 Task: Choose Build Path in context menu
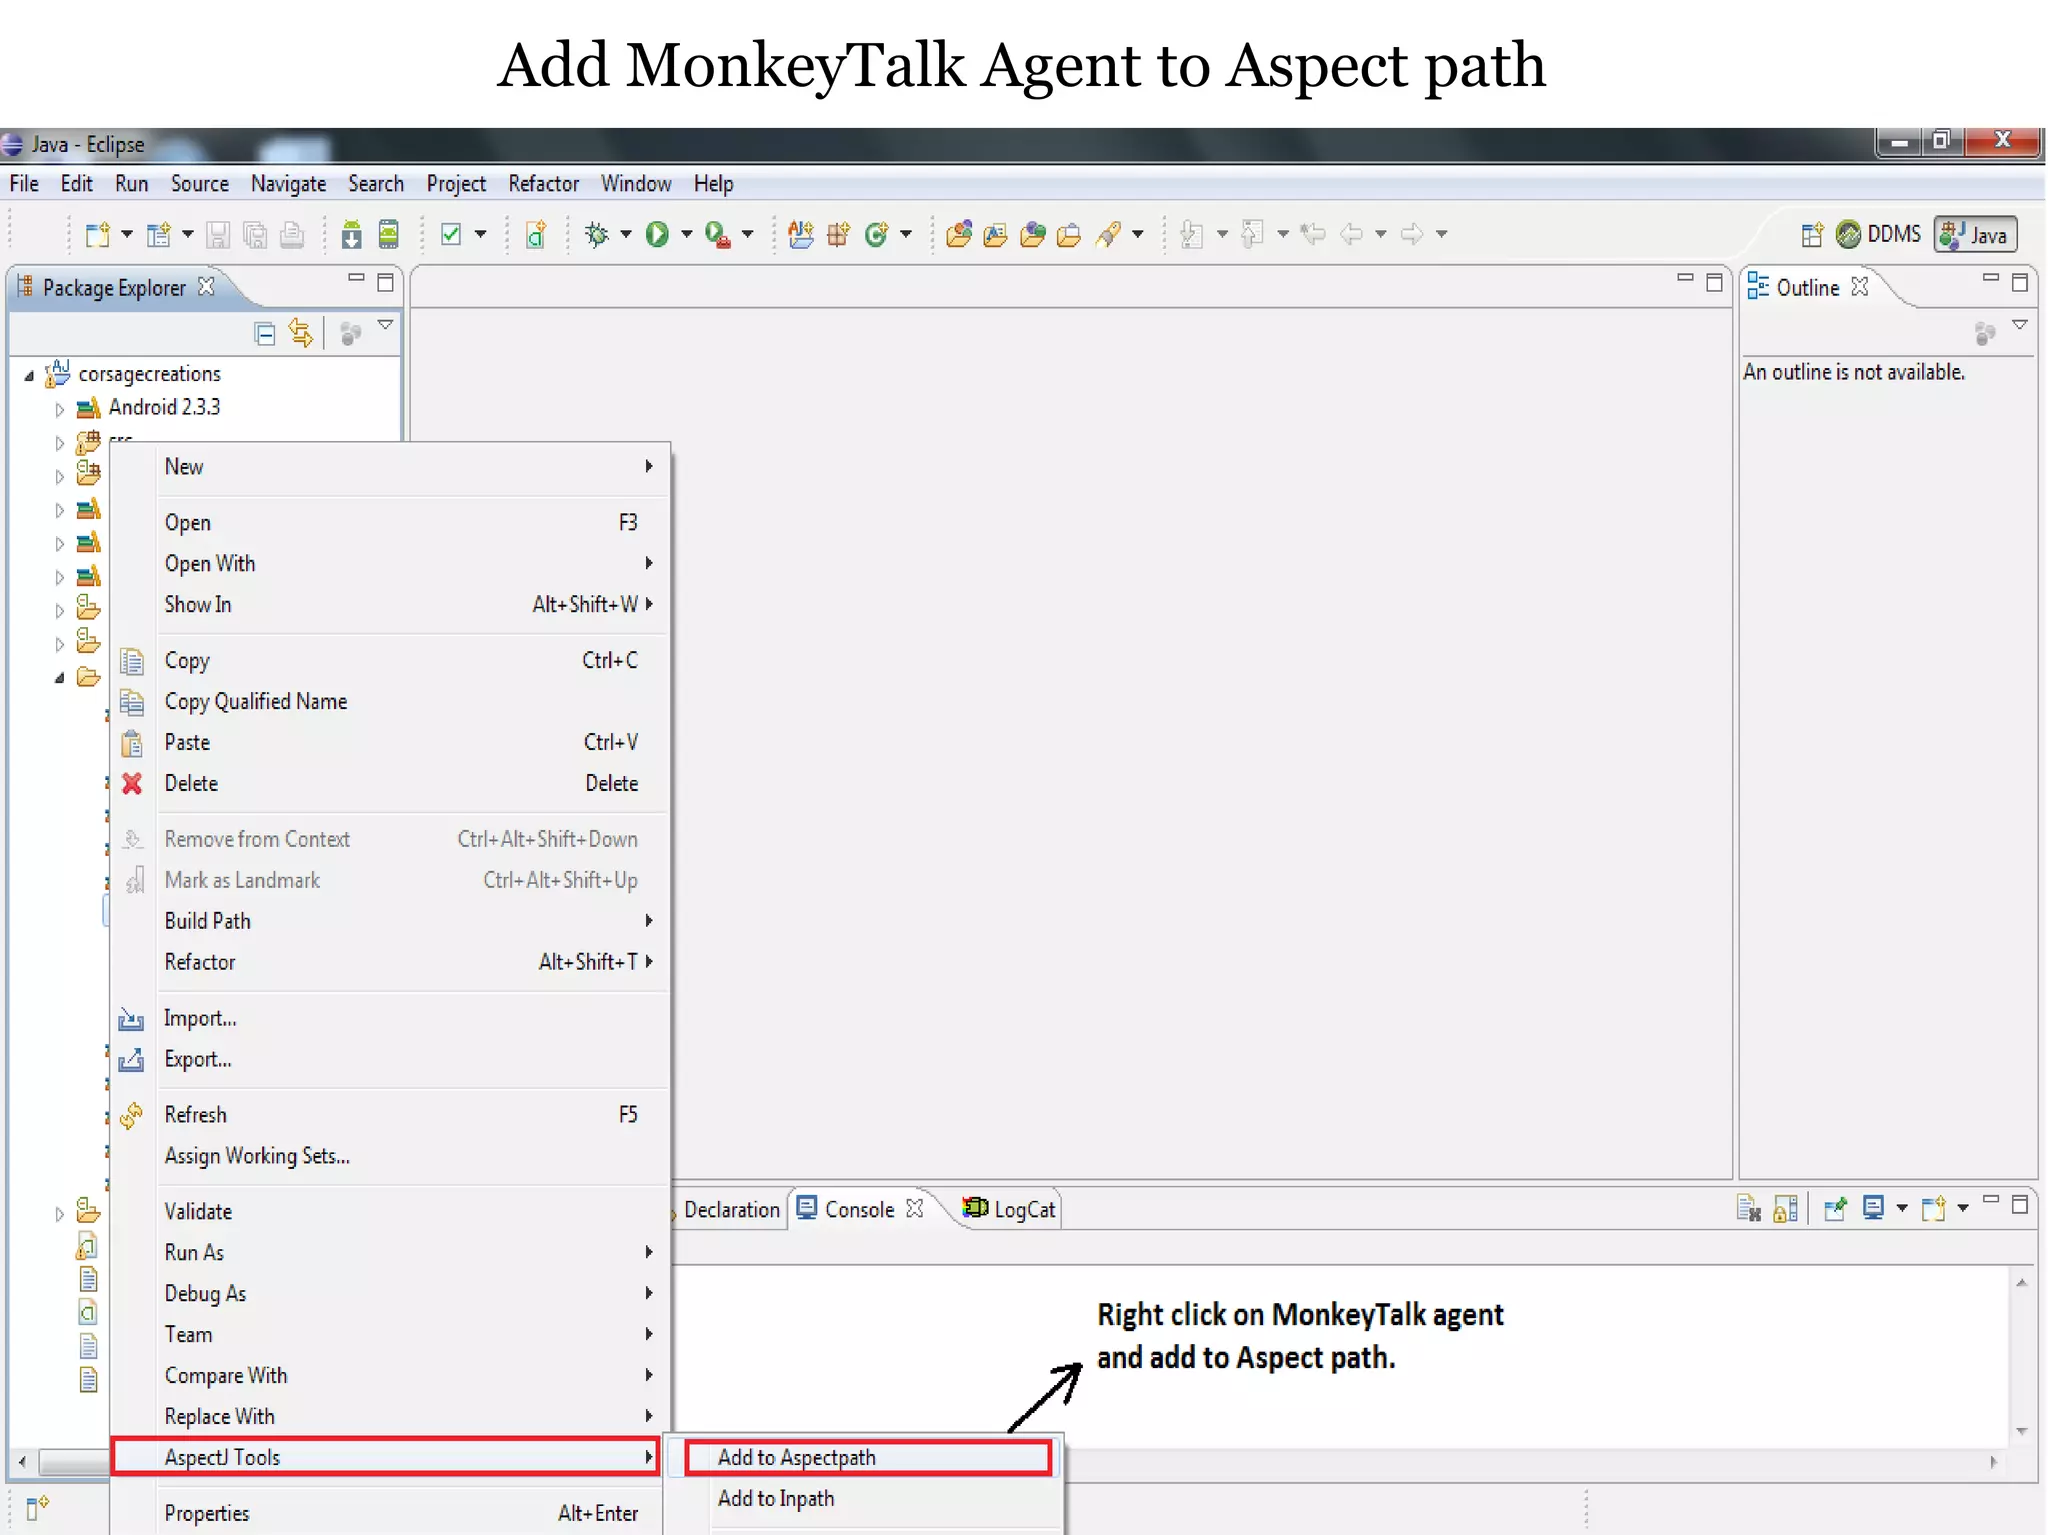pos(390,921)
